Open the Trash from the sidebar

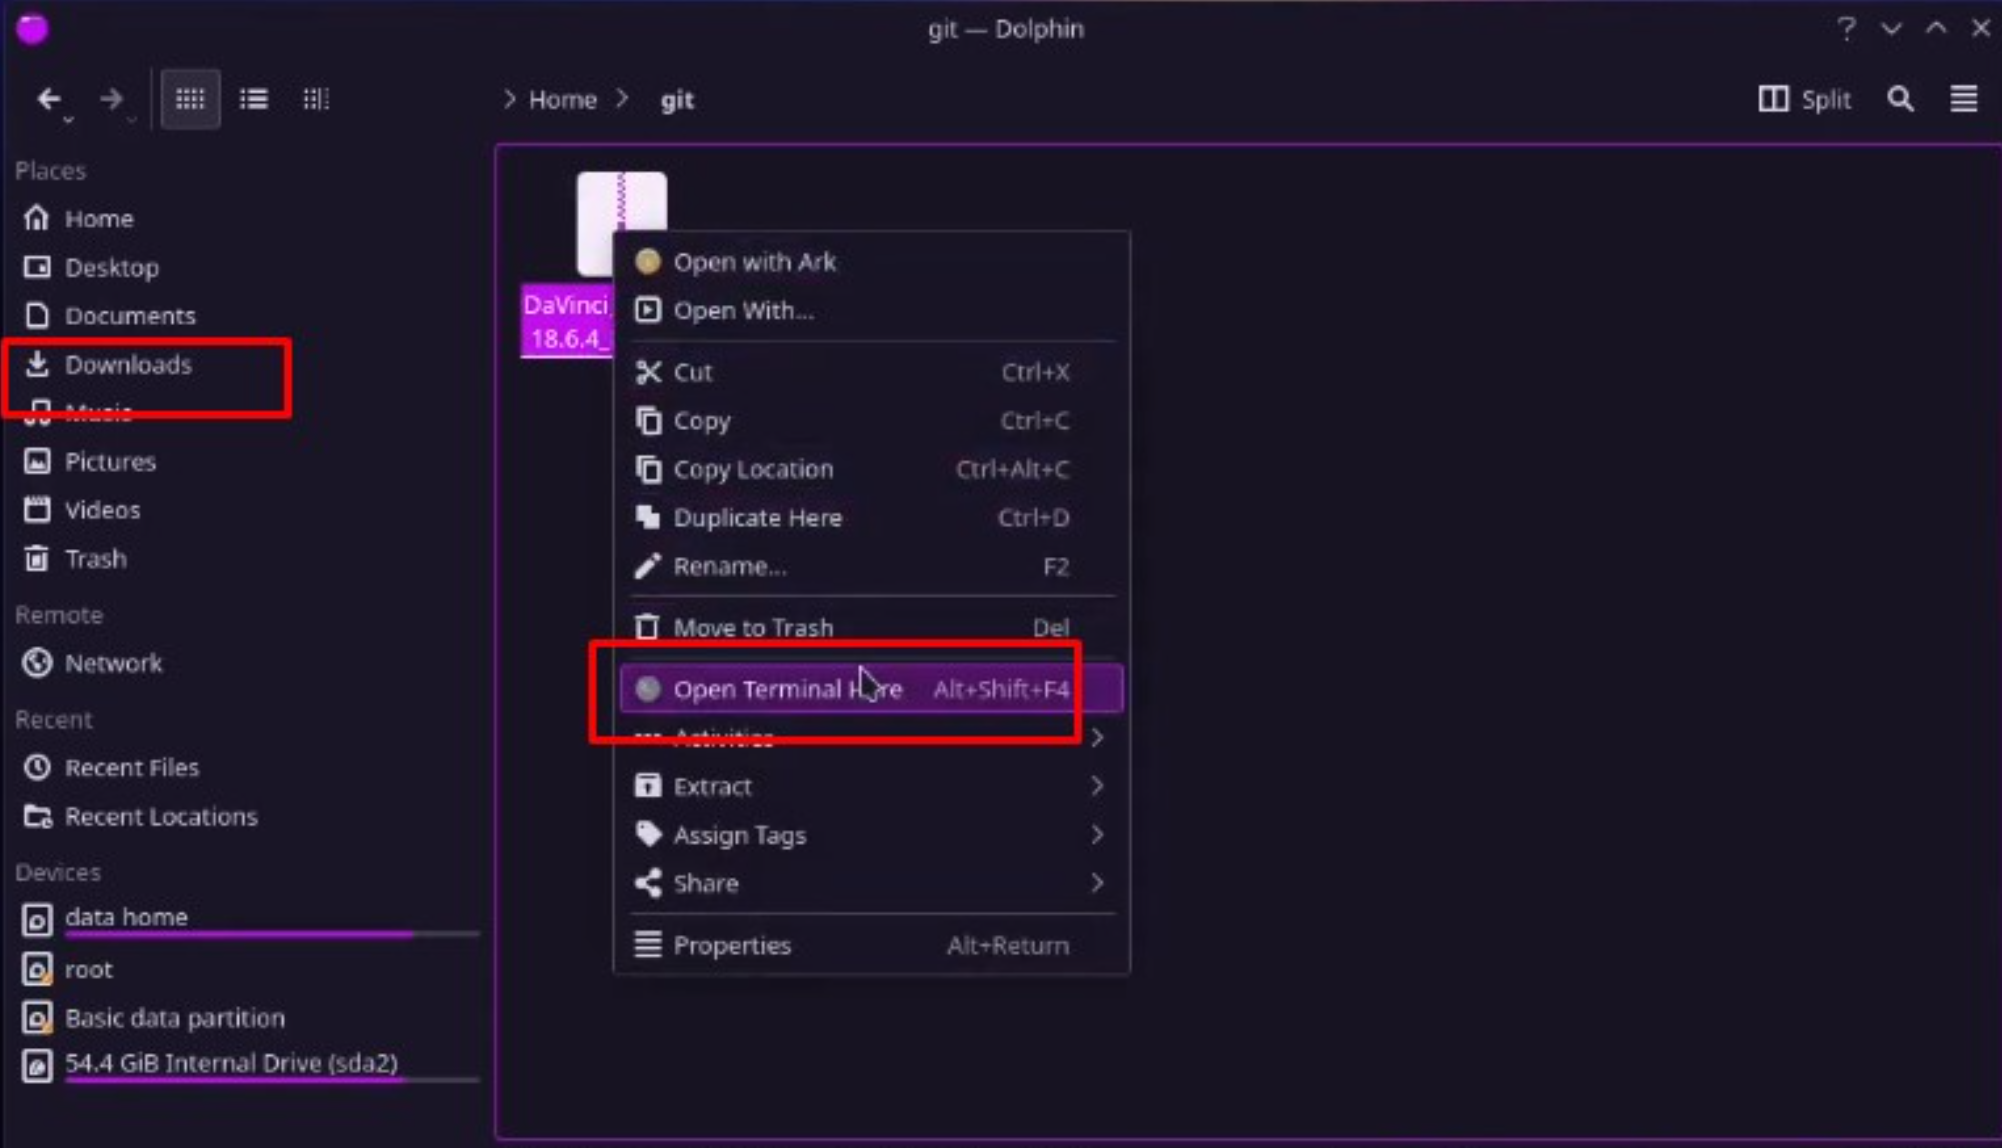(x=94, y=559)
